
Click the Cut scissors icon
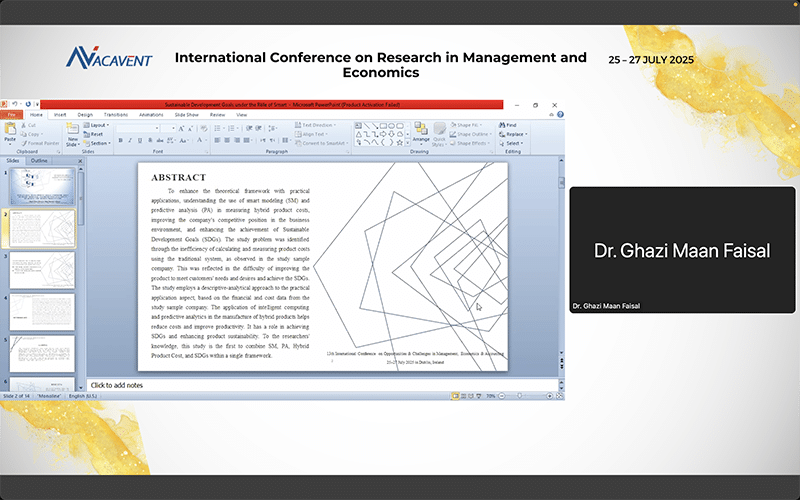[x=24, y=125]
